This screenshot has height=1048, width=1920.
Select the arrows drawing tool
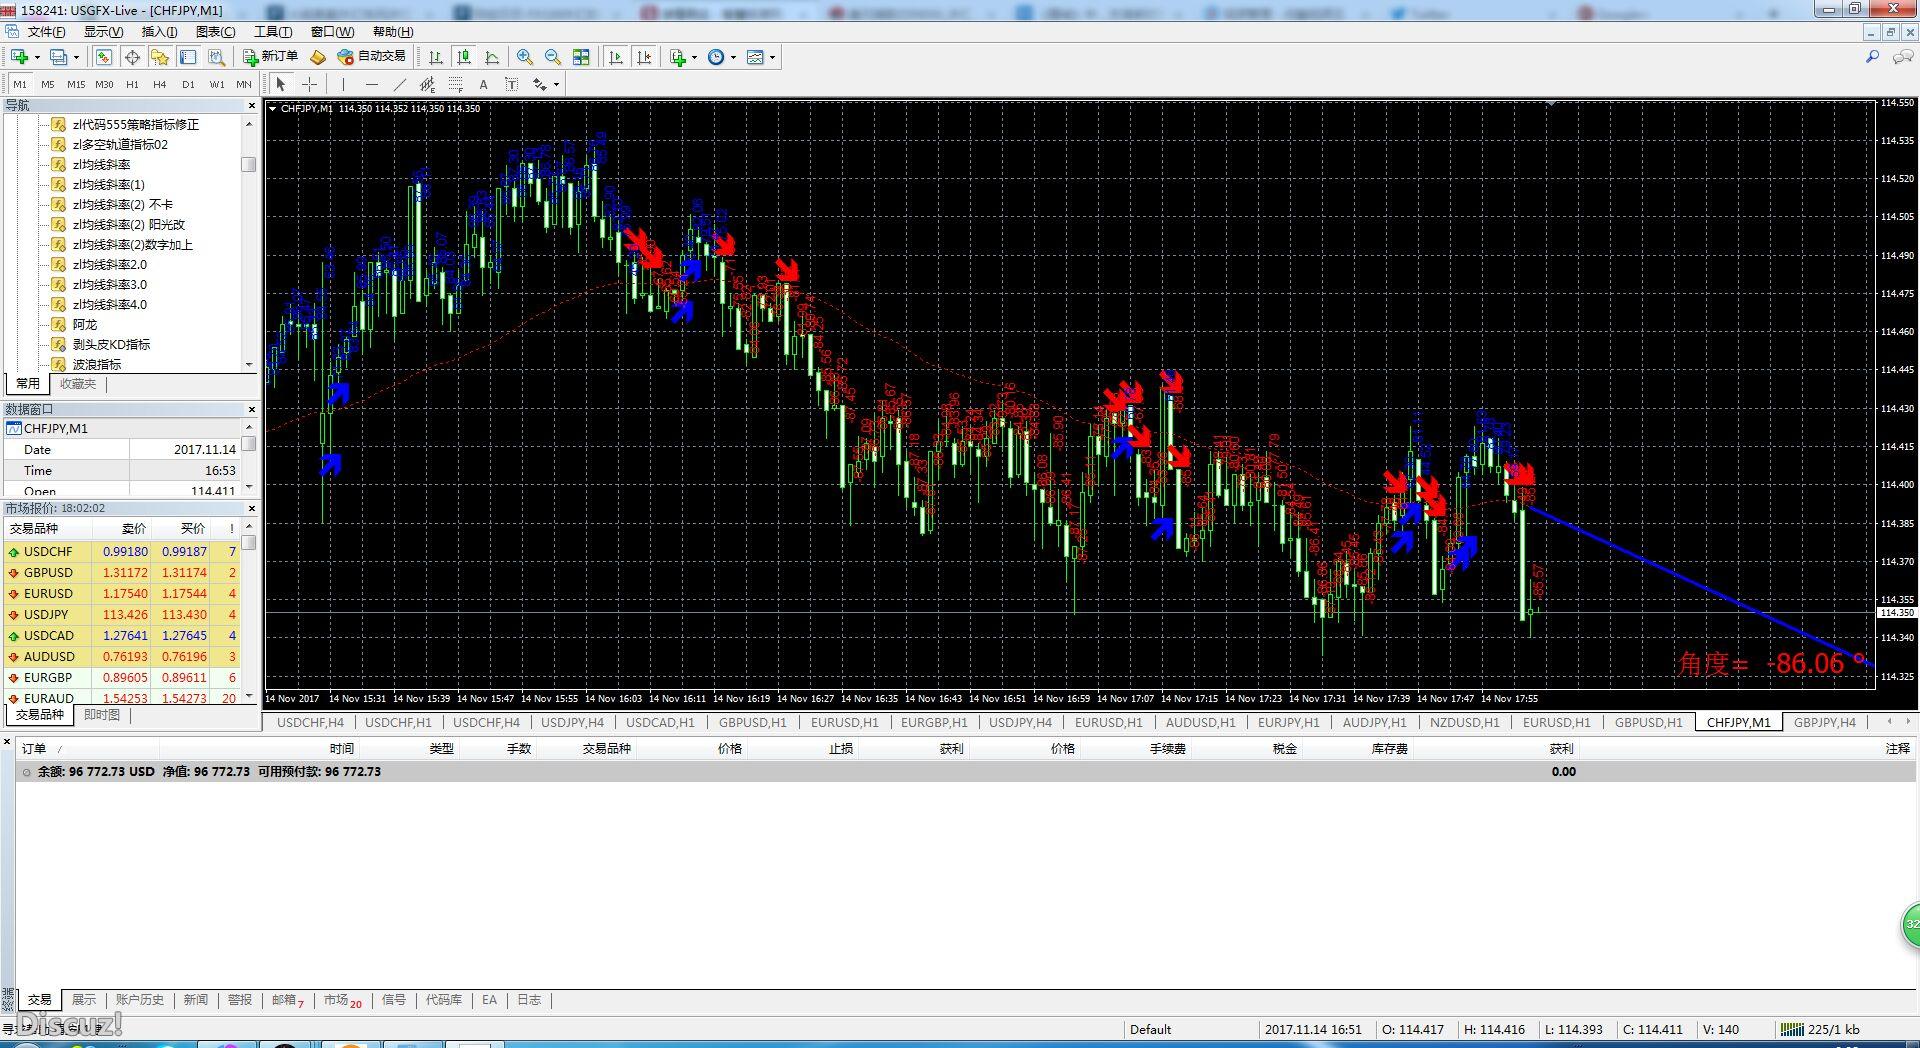[540, 84]
